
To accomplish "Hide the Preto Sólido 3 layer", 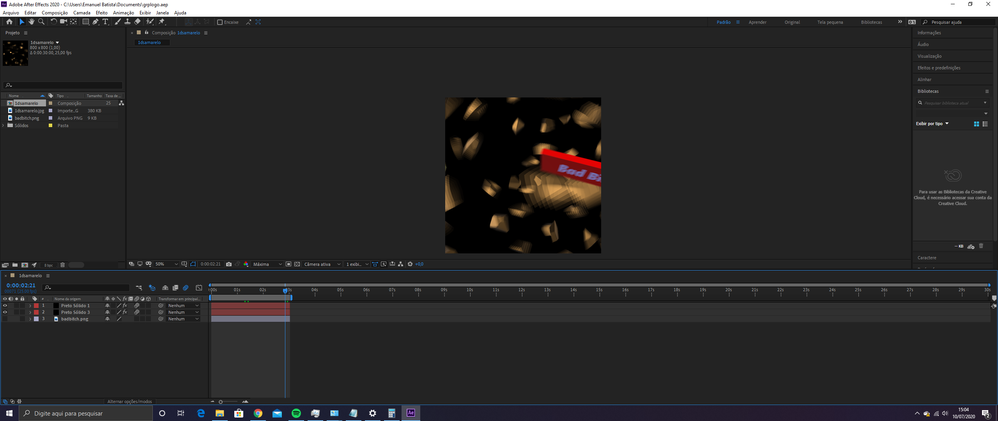I will coord(5,312).
